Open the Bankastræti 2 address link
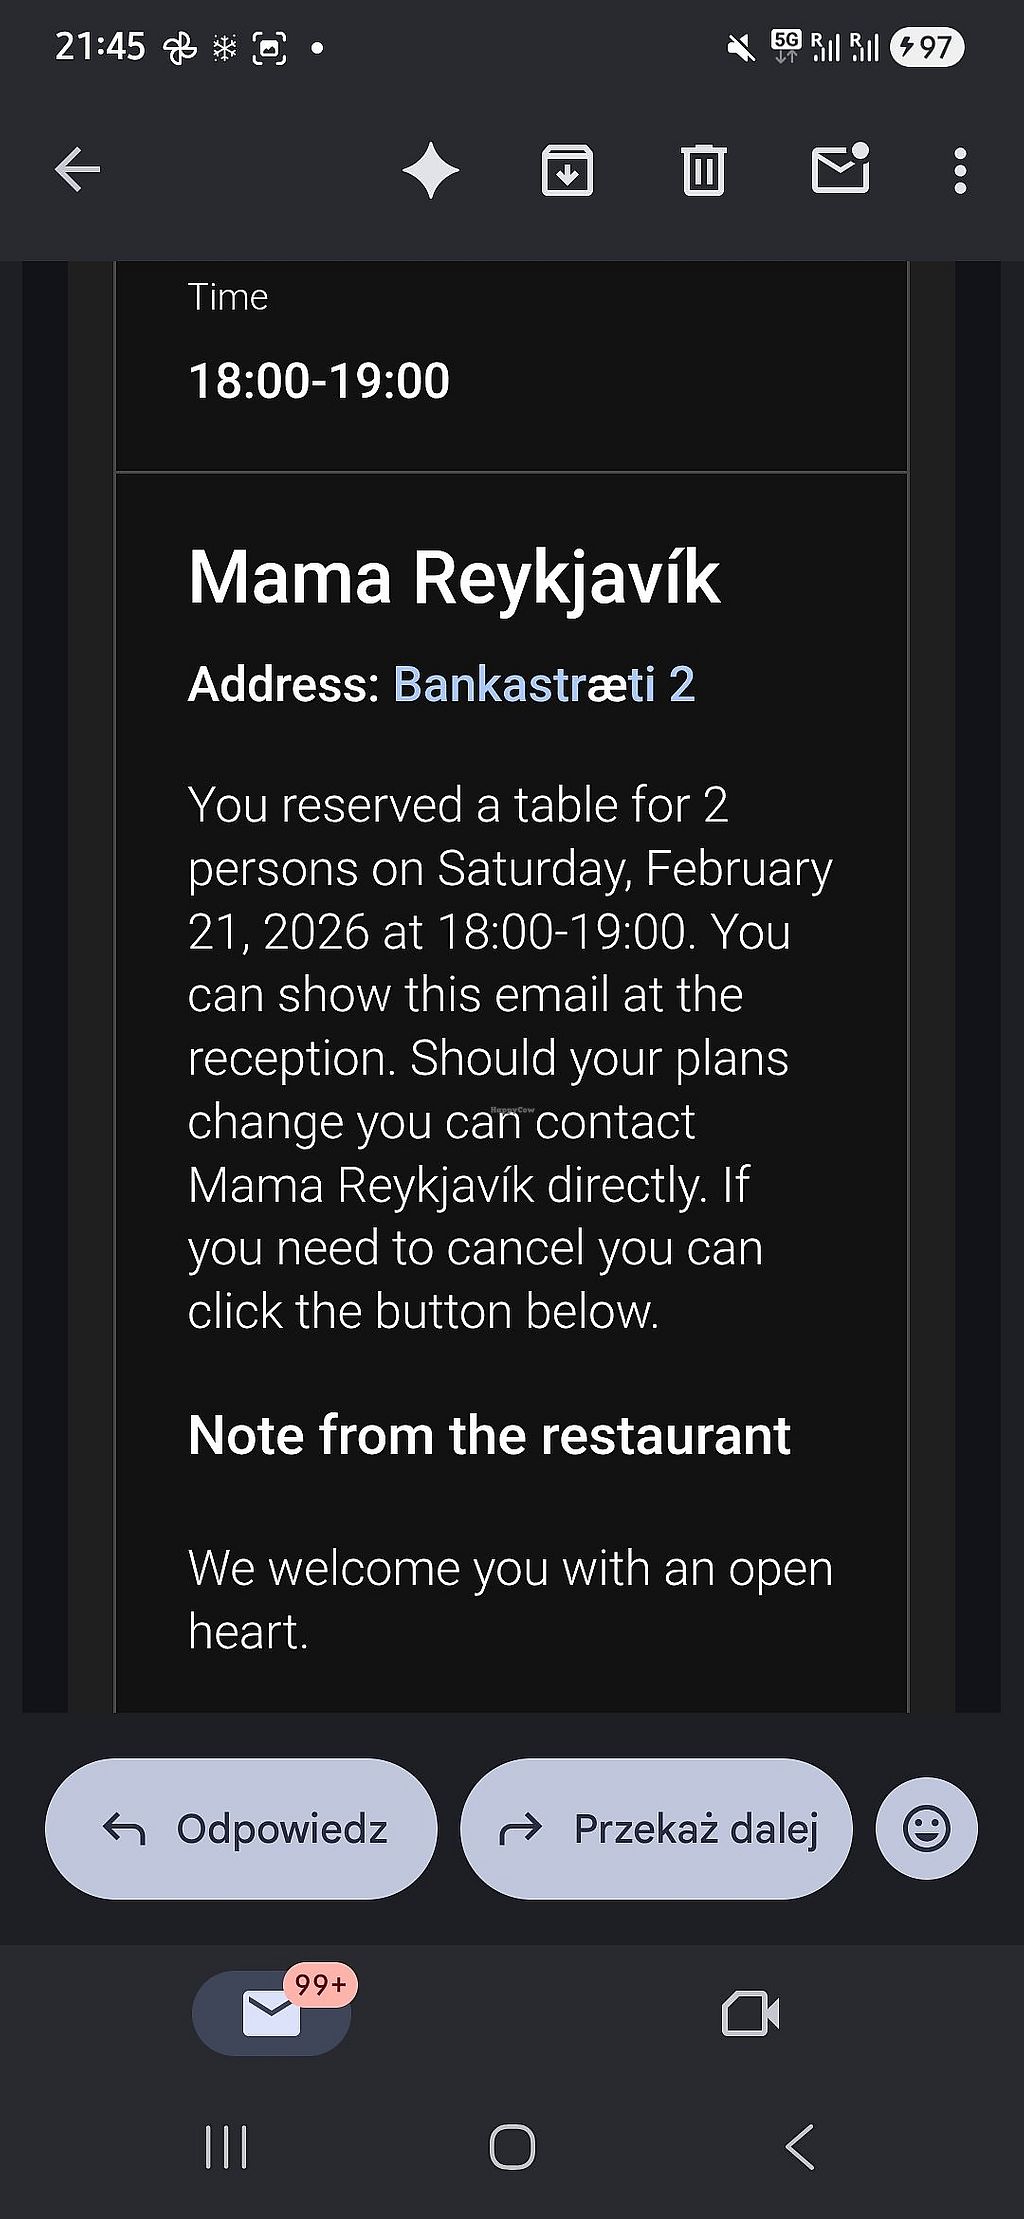 coord(544,685)
